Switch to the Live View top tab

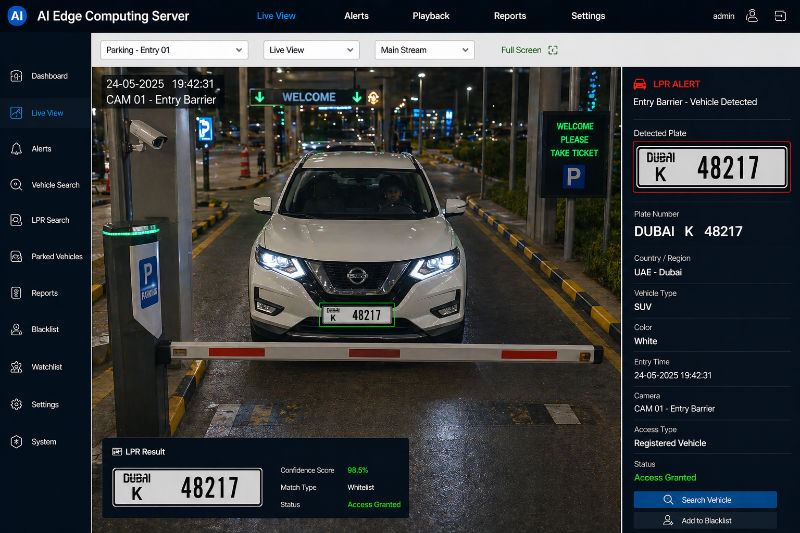click(x=276, y=16)
